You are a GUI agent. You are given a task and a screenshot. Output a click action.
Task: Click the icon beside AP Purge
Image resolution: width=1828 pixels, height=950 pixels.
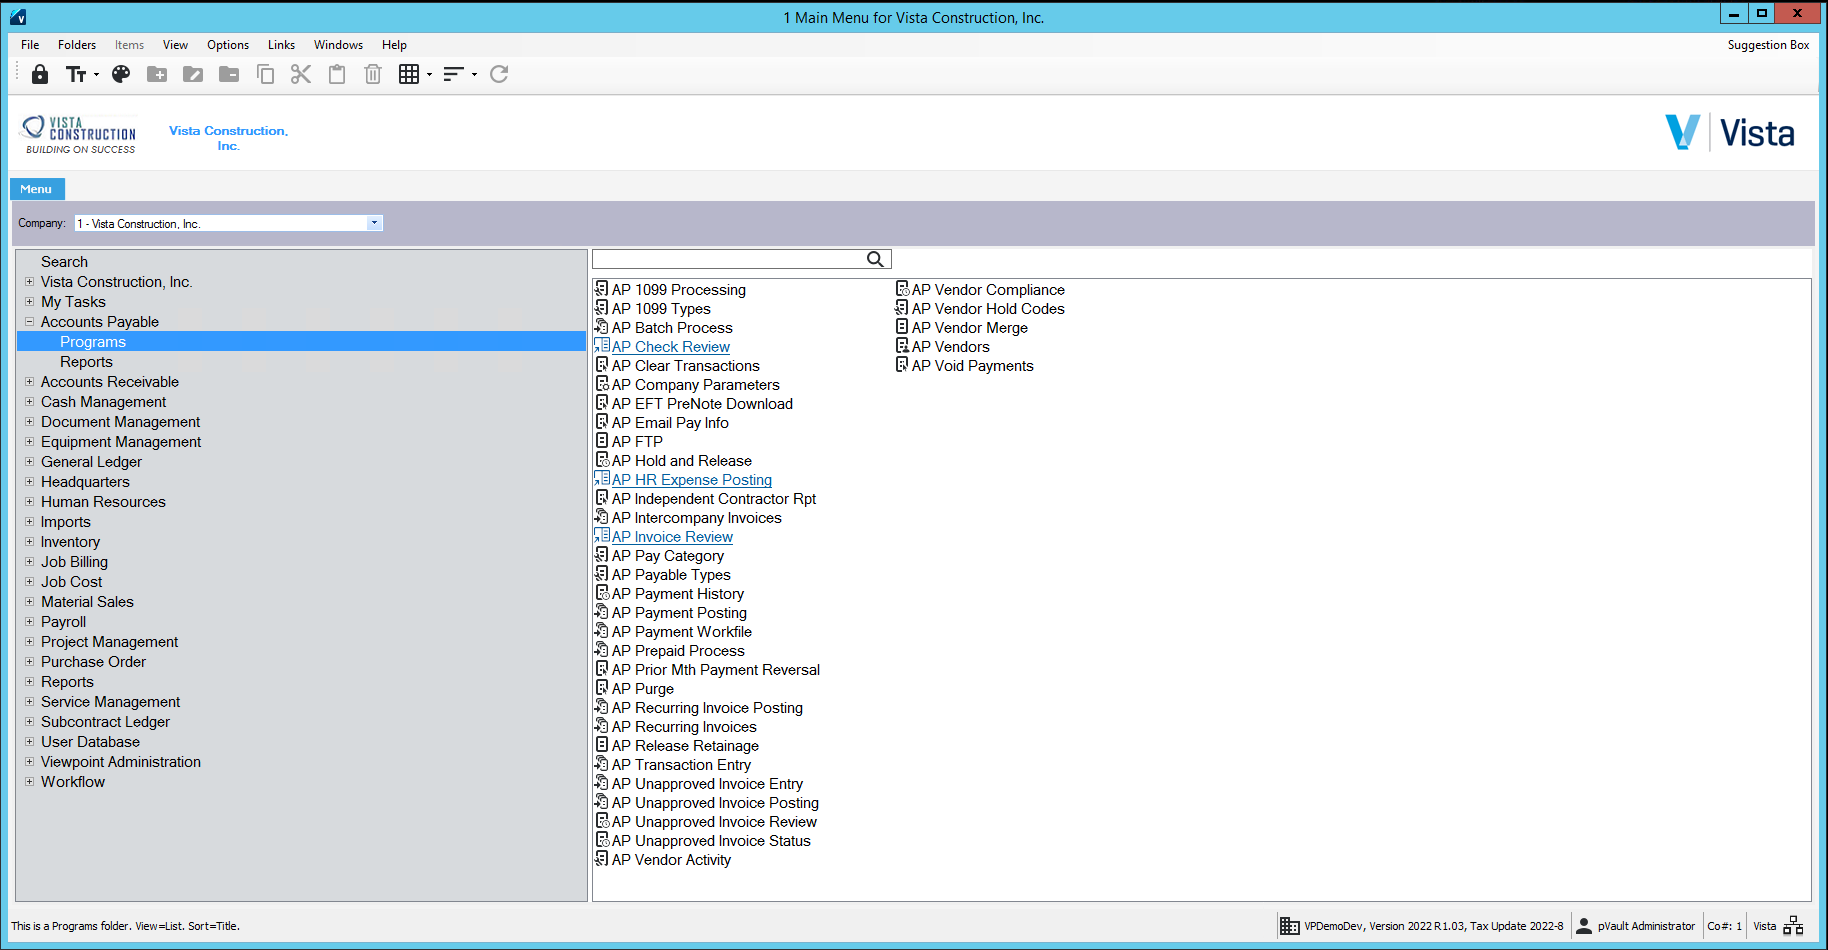(x=602, y=688)
